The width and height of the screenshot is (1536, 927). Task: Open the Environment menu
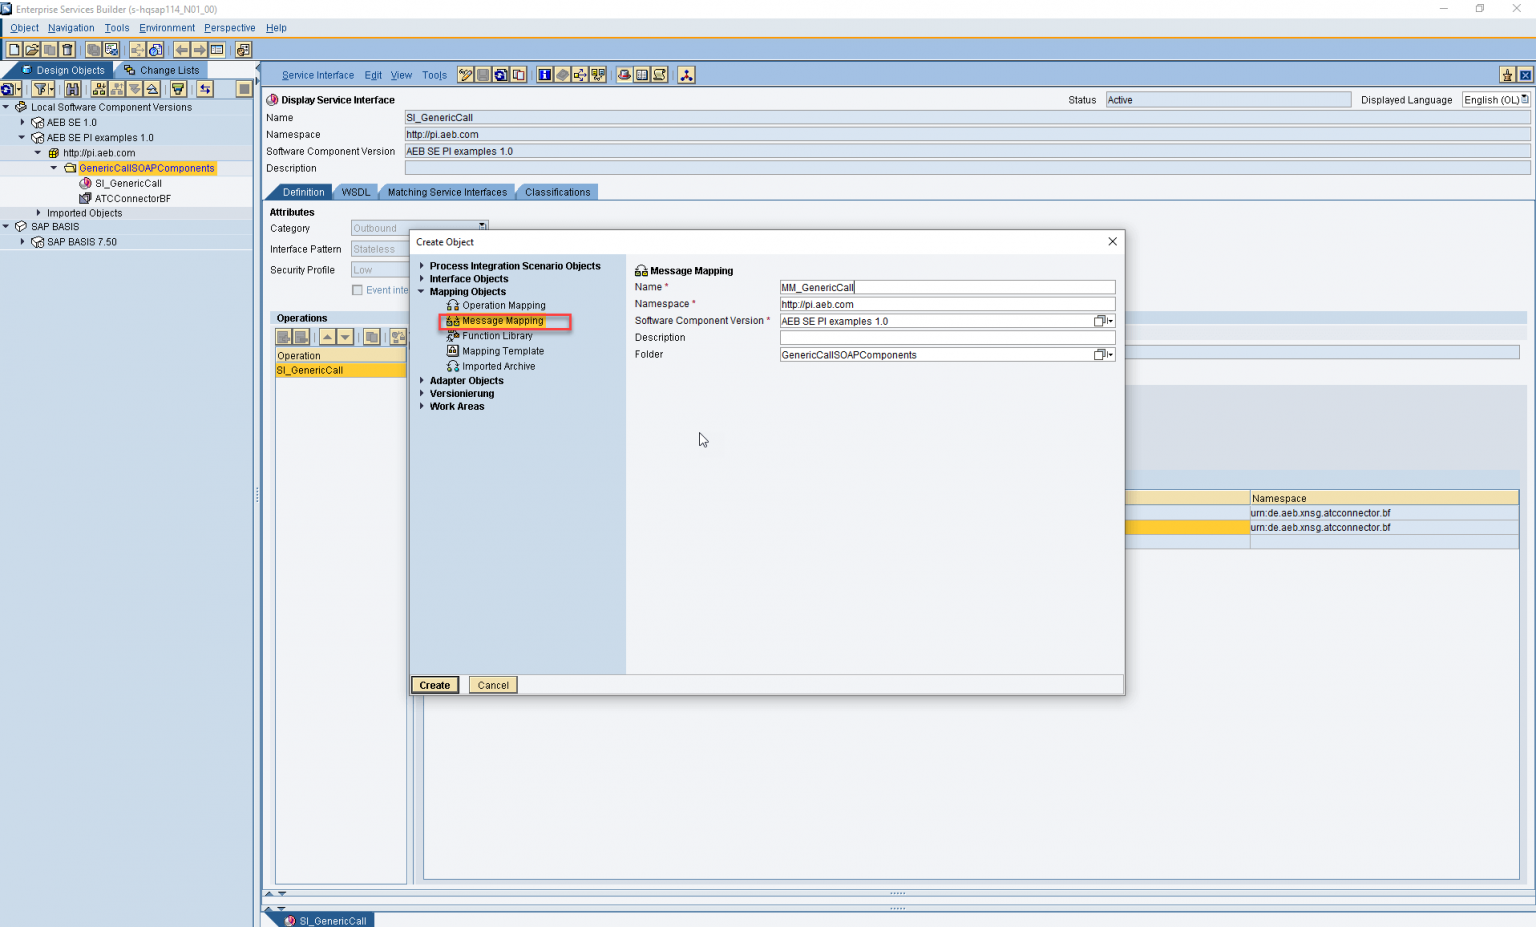166,27
